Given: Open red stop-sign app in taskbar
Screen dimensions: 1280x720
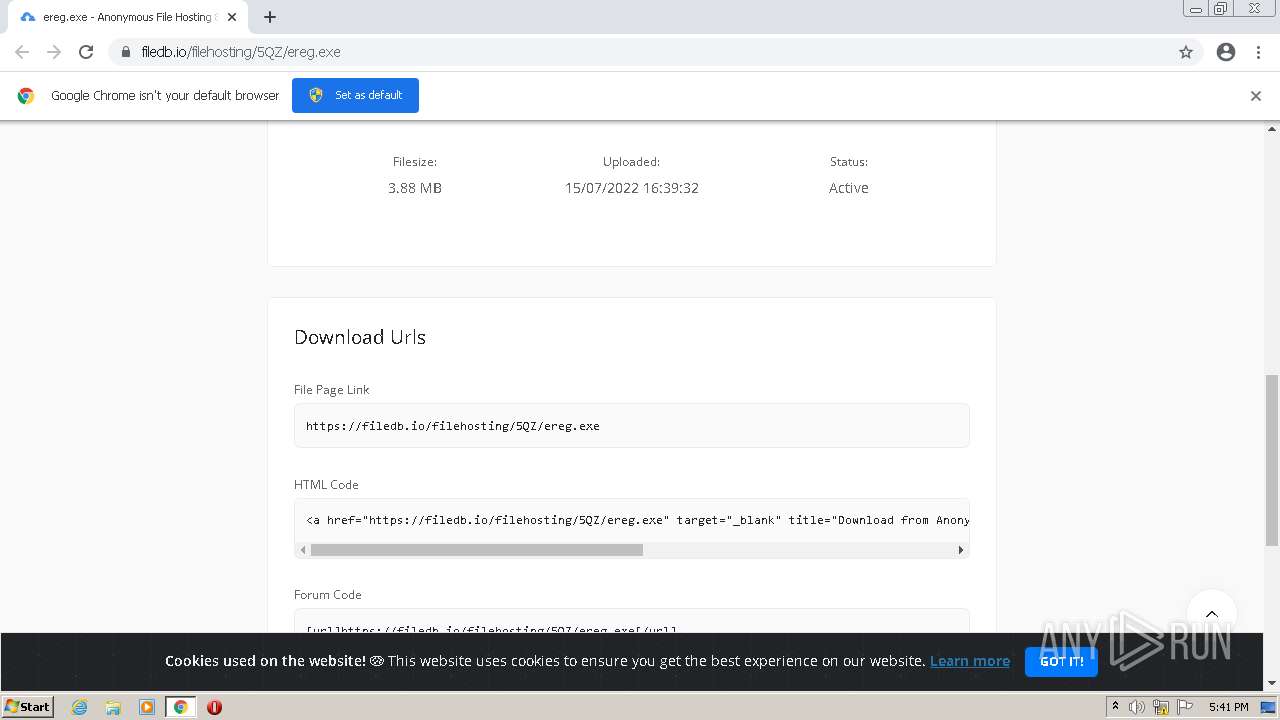Looking at the screenshot, I should (x=214, y=707).
